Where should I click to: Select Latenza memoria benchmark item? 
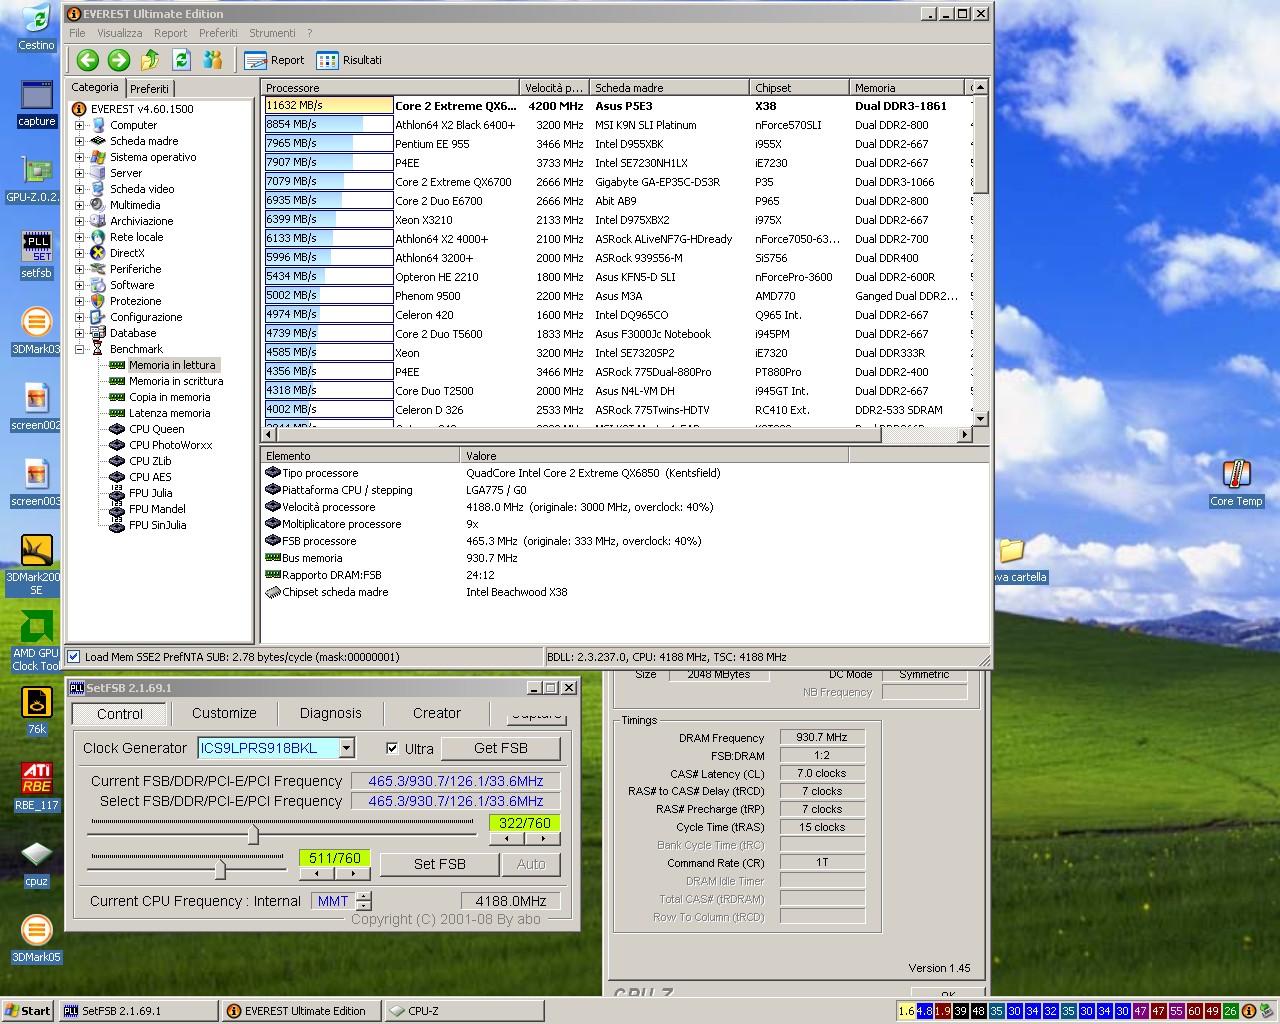click(x=169, y=413)
